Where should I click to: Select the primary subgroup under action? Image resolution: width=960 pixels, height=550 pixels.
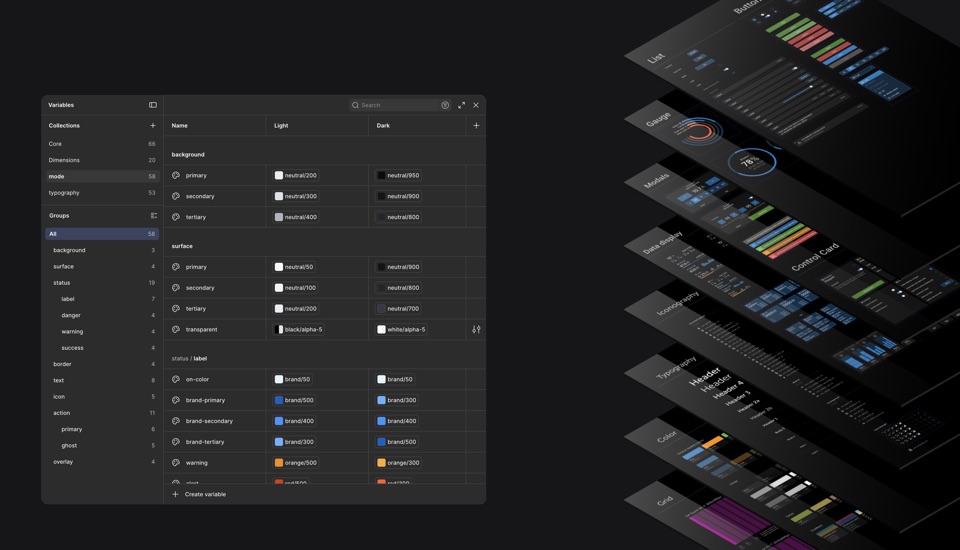tap(102, 429)
